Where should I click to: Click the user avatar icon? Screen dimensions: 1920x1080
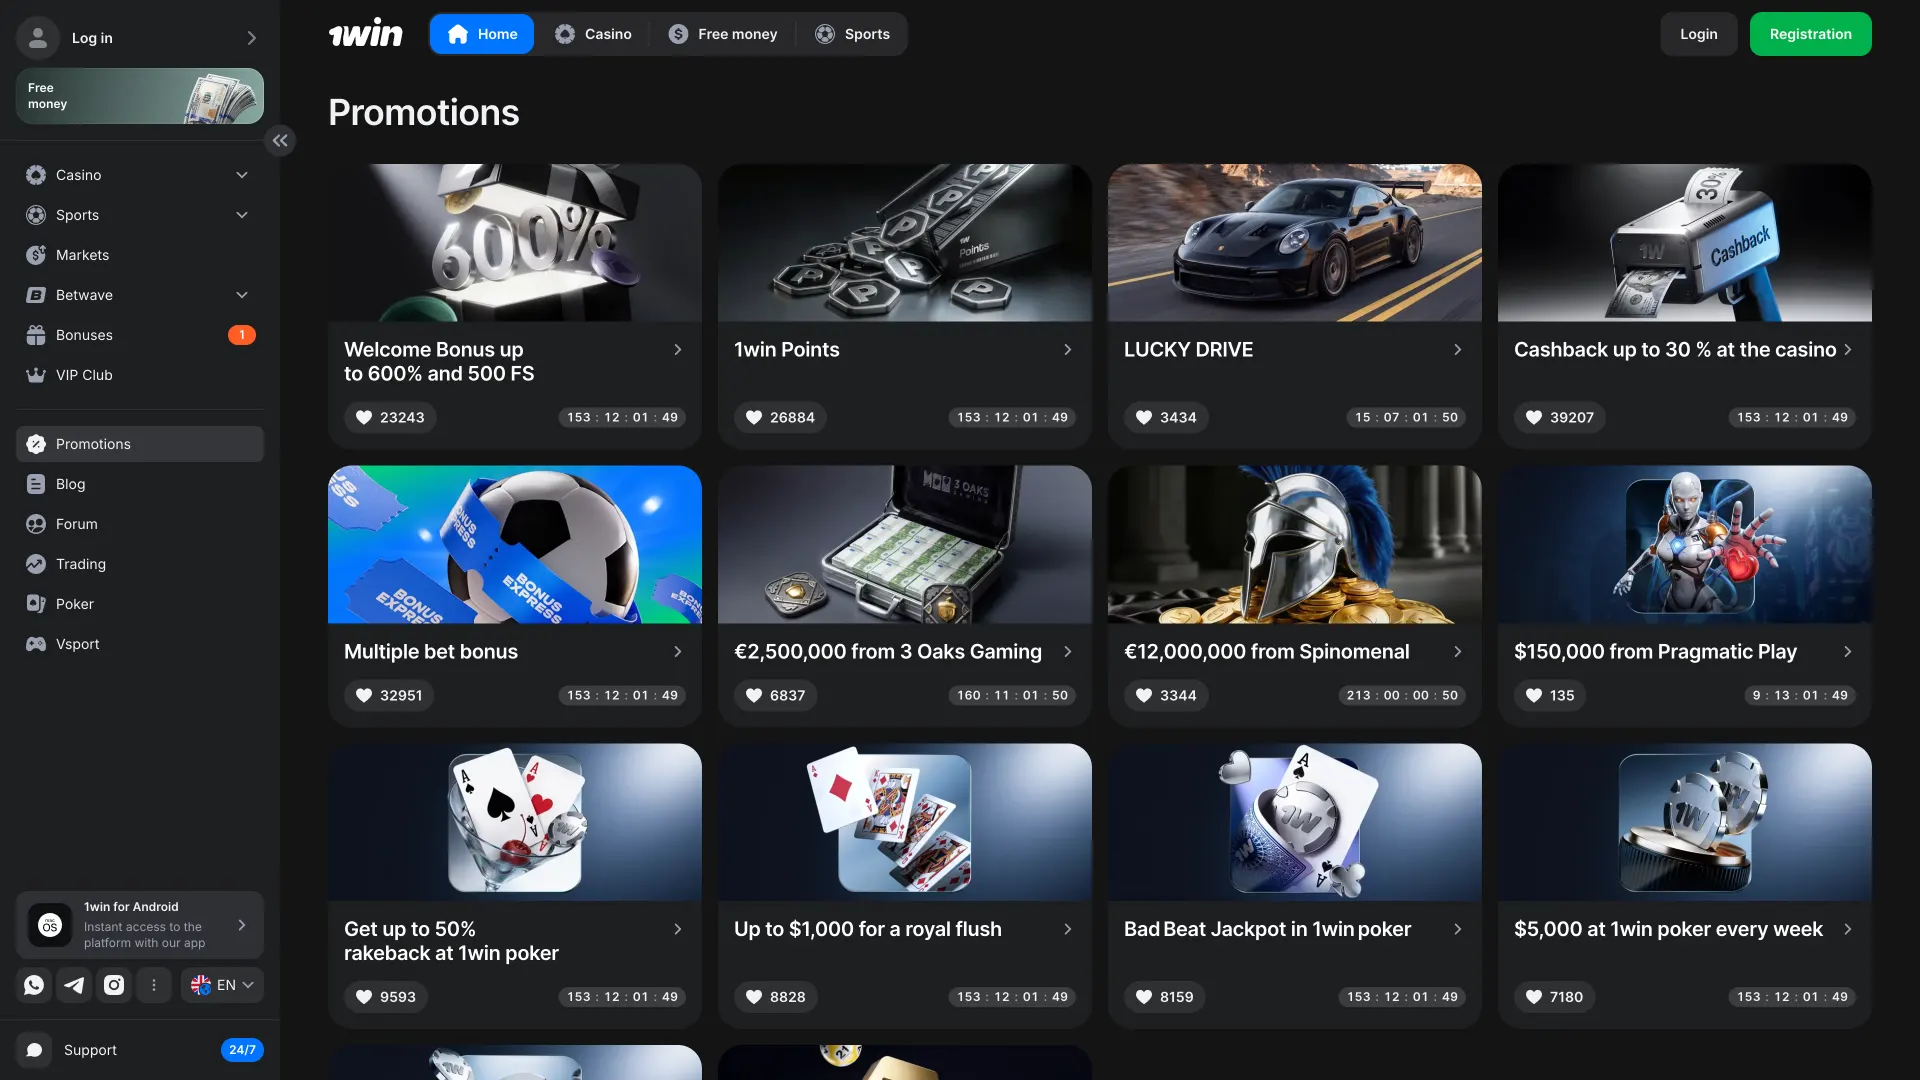coord(38,38)
